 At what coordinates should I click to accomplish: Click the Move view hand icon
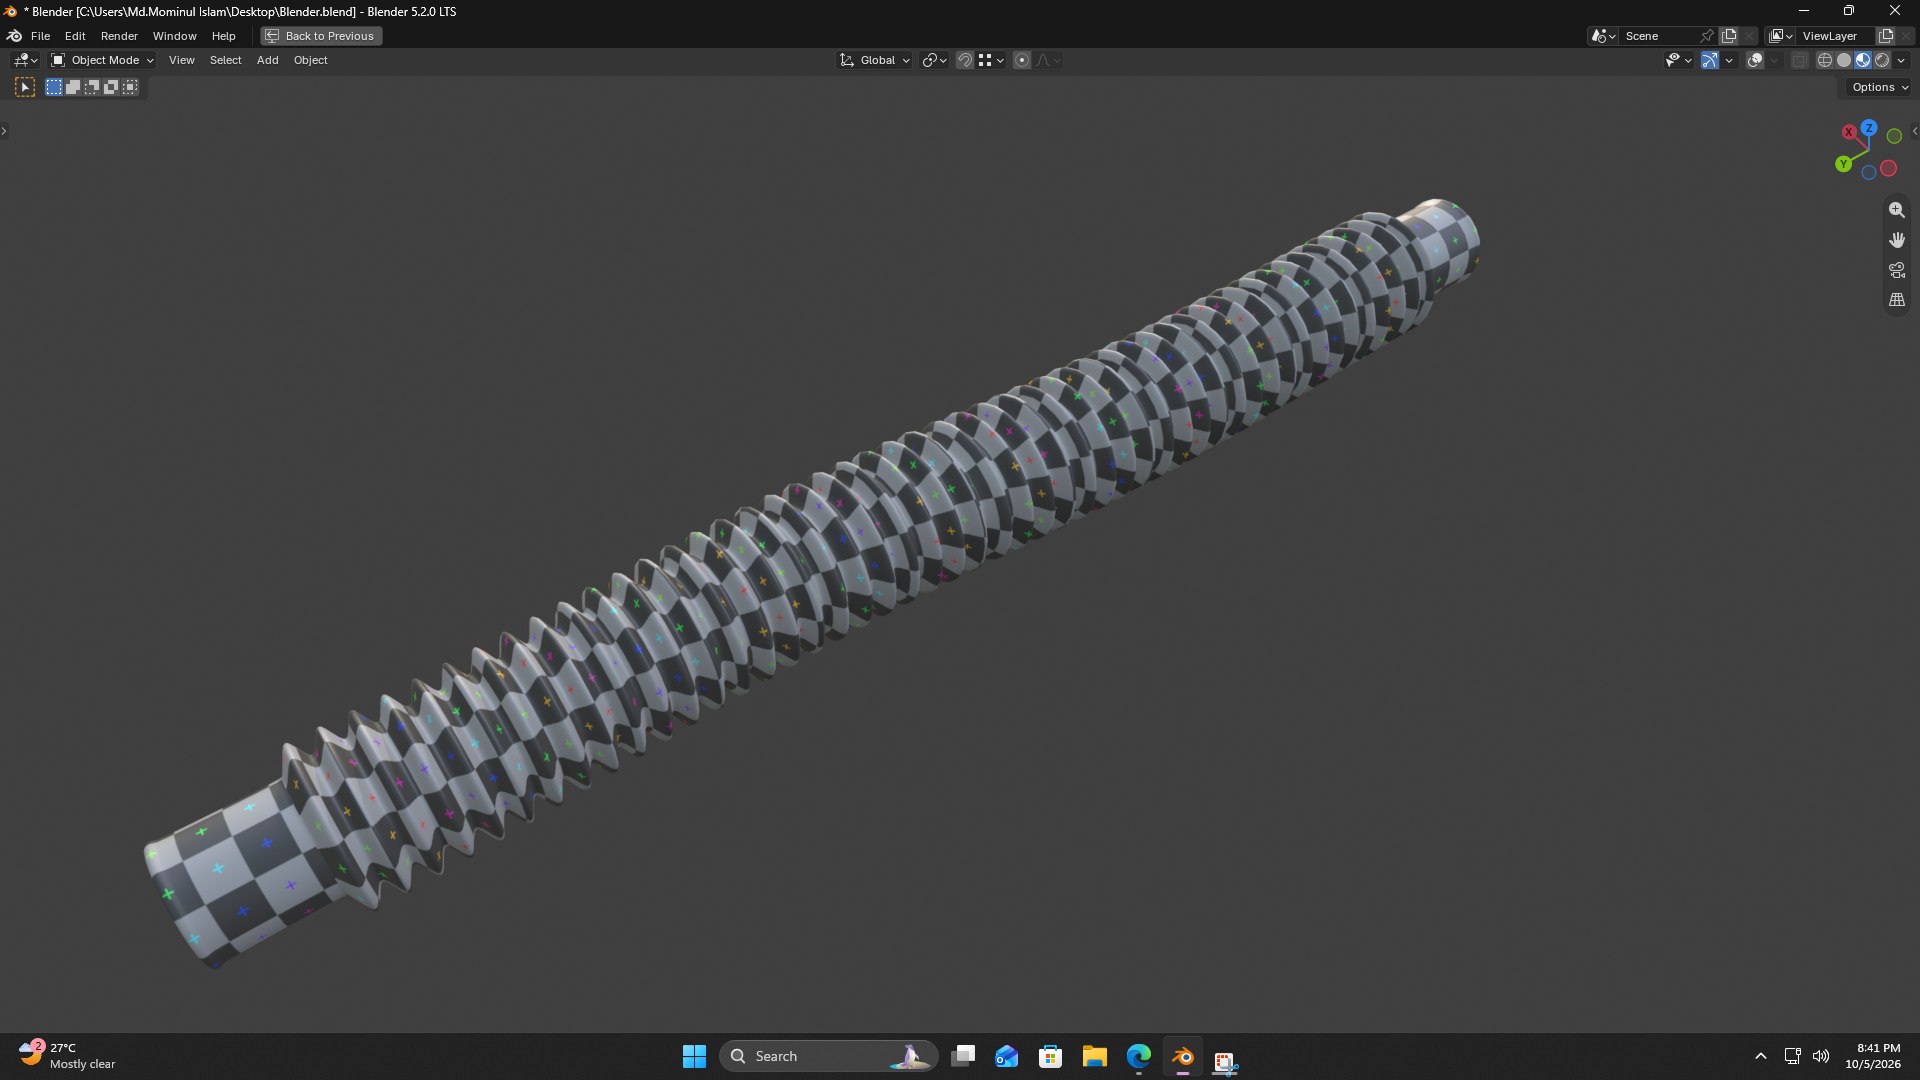click(x=1896, y=240)
